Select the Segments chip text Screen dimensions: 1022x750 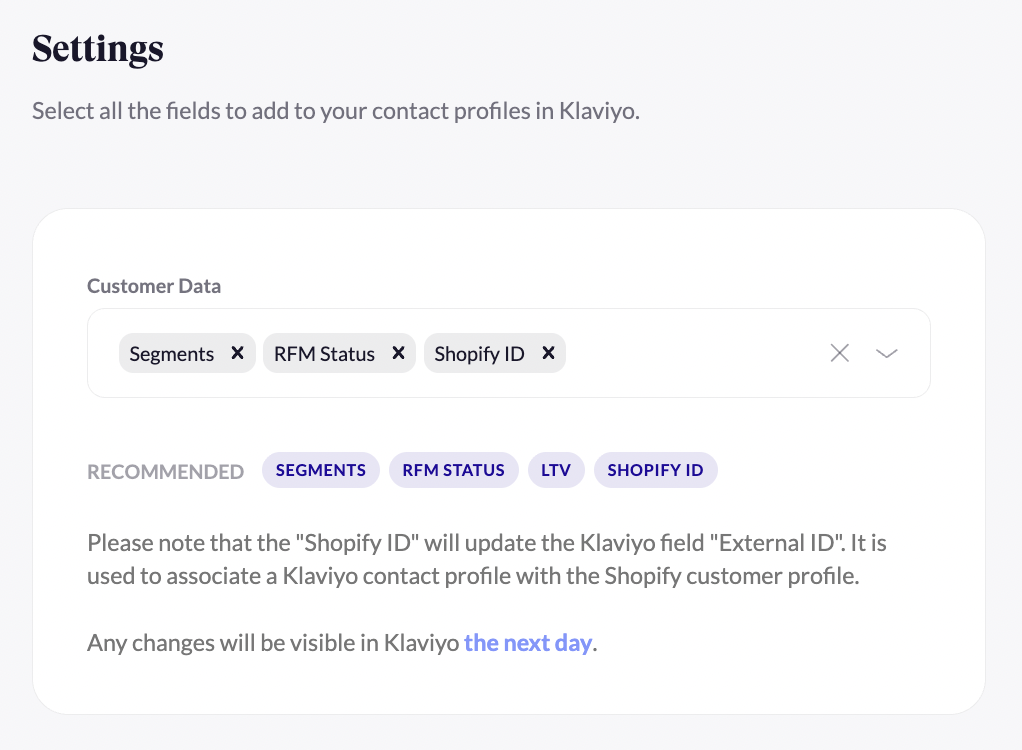(170, 353)
